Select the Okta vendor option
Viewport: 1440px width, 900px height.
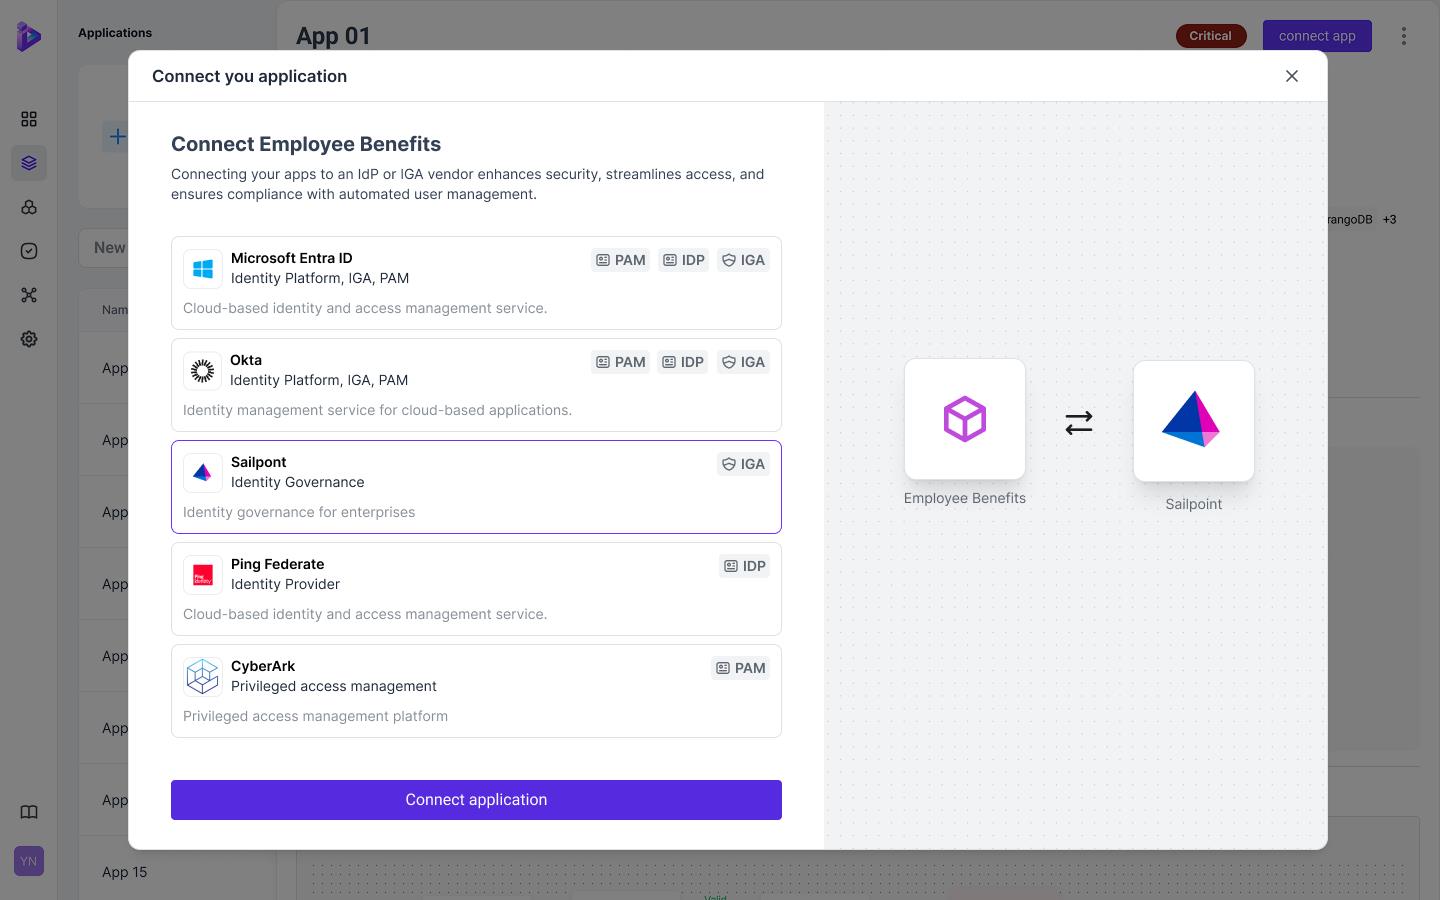(476, 385)
